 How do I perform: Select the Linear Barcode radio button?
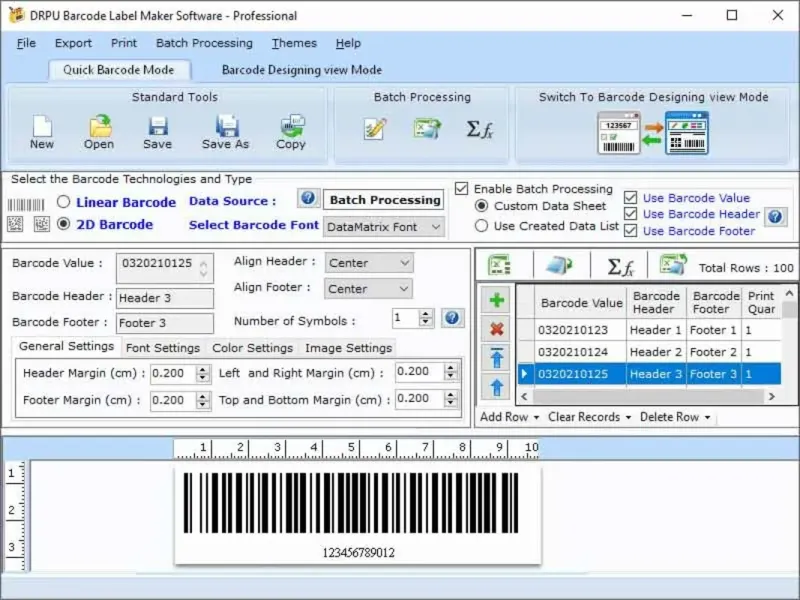(x=63, y=202)
